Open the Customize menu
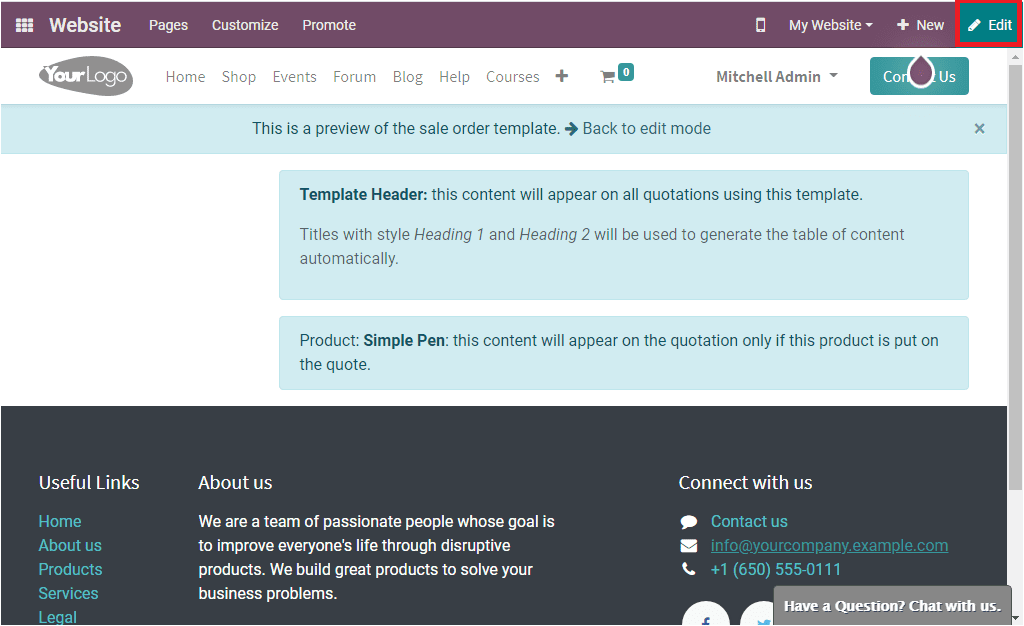The height and width of the screenshot is (626, 1024). 244,24
